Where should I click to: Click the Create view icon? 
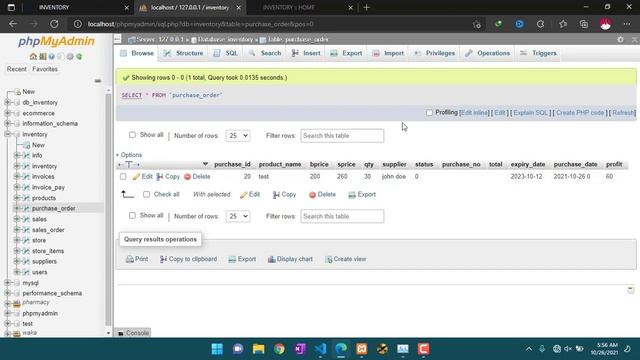(x=329, y=259)
